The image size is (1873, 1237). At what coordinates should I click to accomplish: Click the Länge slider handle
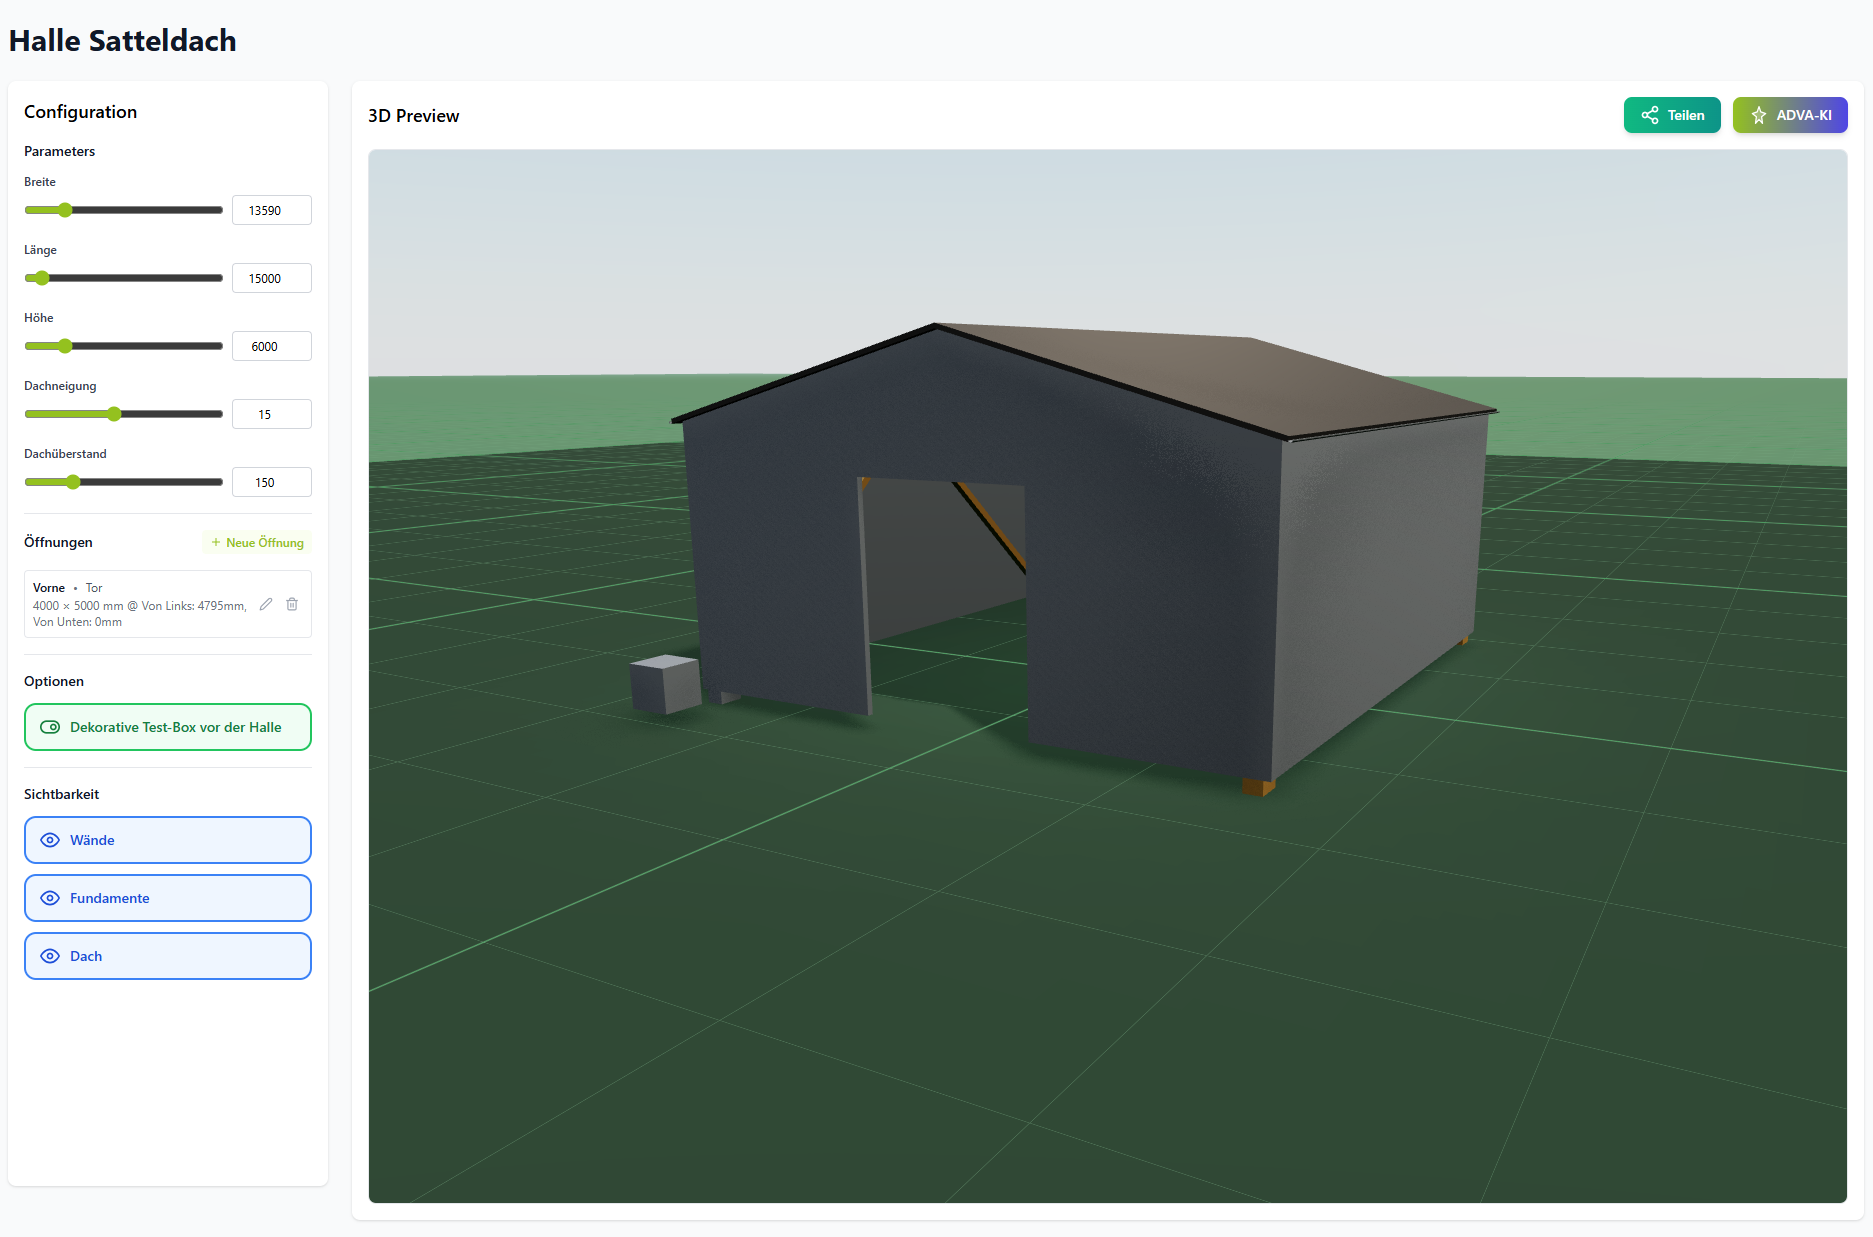coord(42,278)
